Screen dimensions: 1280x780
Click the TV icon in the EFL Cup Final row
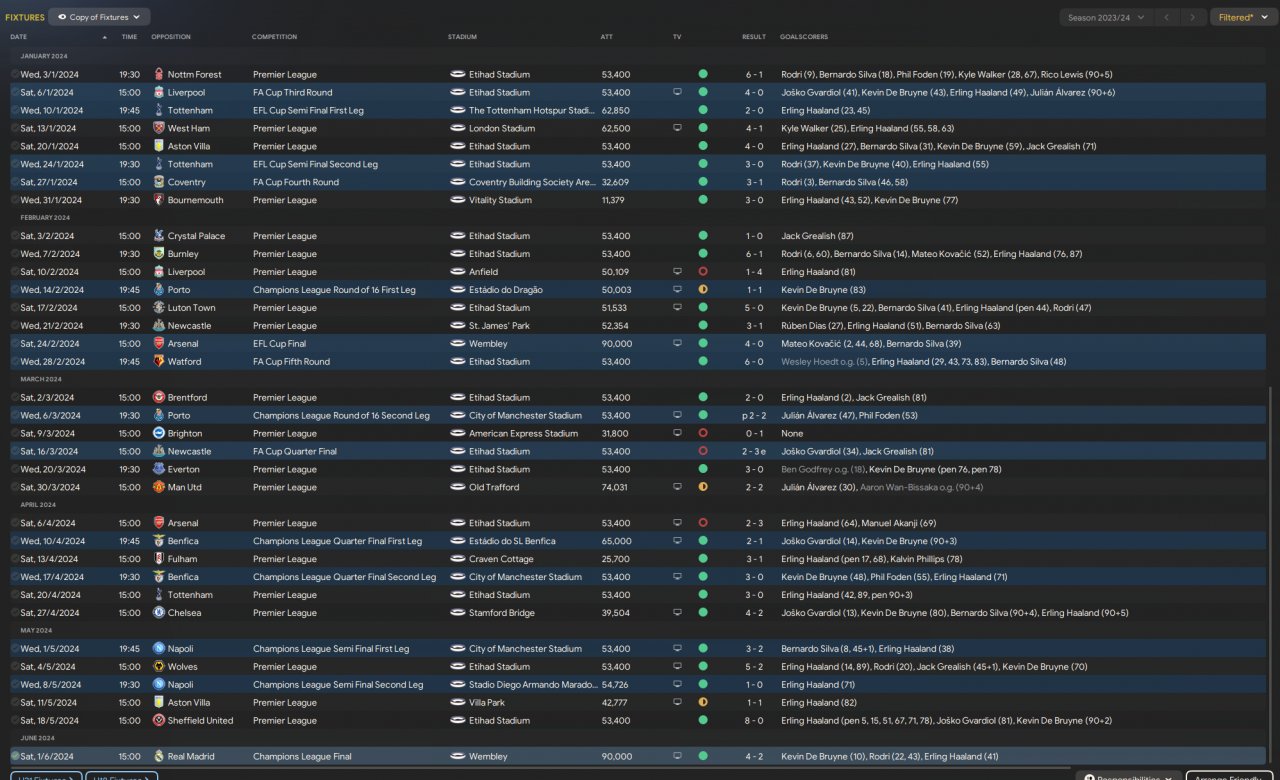(x=677, y=344)
